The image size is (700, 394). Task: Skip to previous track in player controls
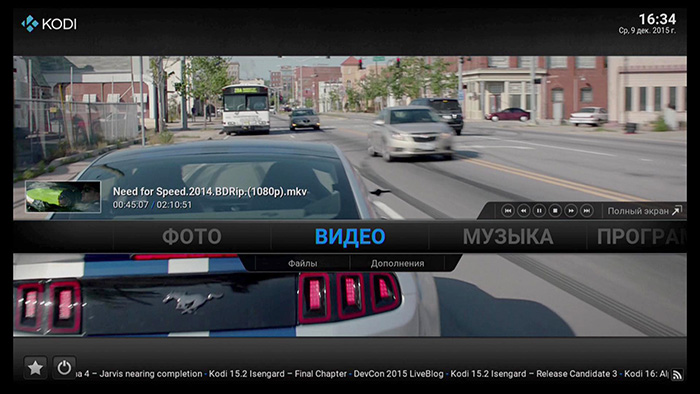pos(508,211)
